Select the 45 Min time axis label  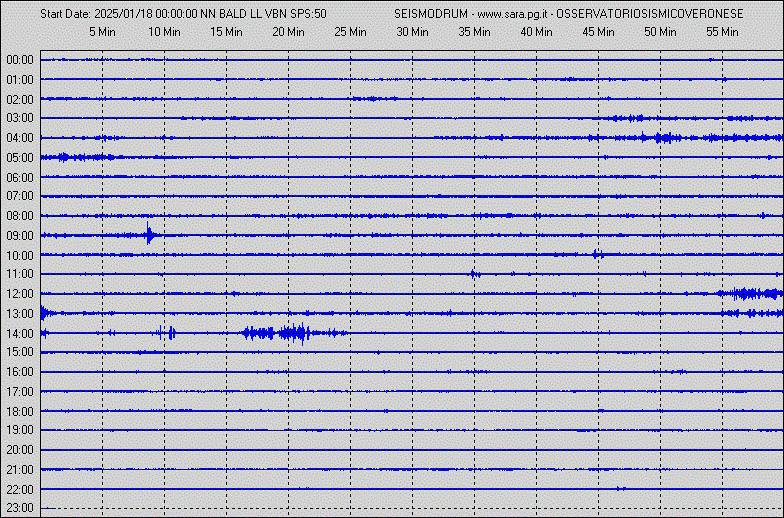point(598,32)
